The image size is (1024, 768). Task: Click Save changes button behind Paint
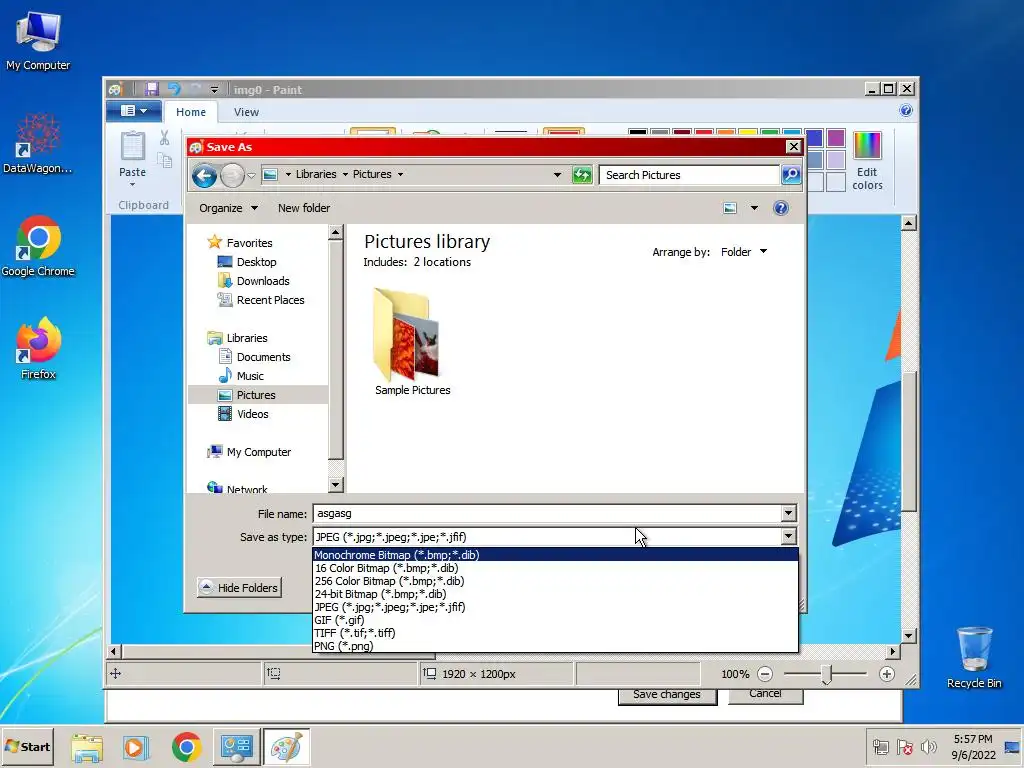(x=667, y=696)
